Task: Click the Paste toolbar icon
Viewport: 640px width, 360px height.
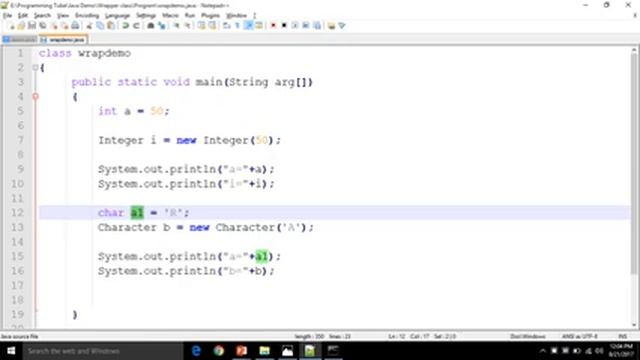Action: click(x=111, y=26)
